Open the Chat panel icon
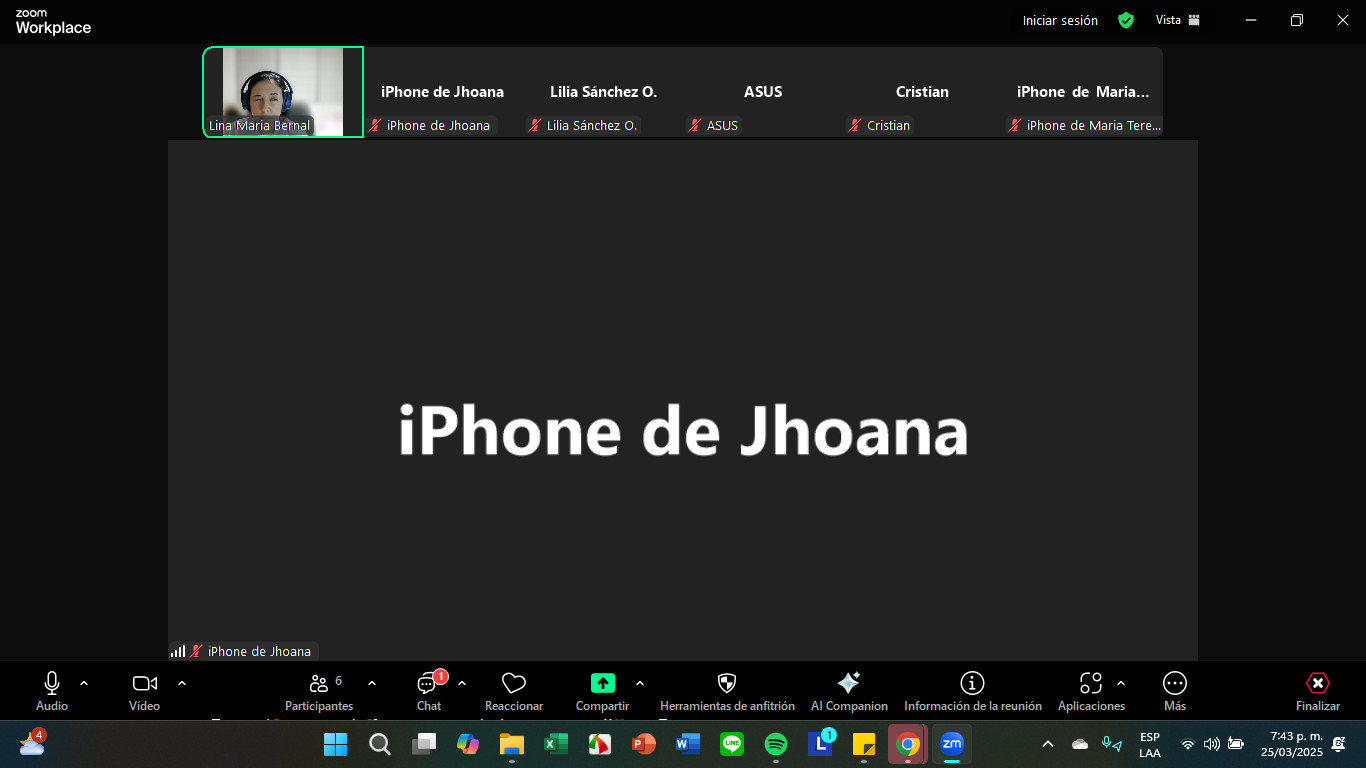1366x768 pixels. coord(428,685)
